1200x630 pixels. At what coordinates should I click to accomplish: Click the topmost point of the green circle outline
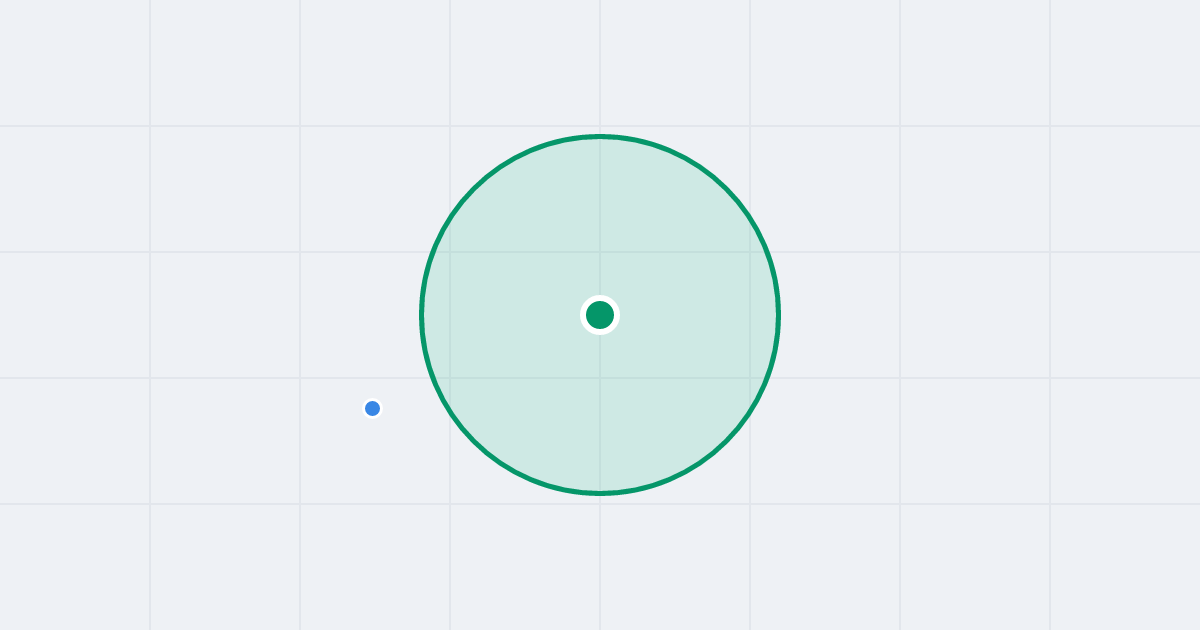tap(600, 136)
